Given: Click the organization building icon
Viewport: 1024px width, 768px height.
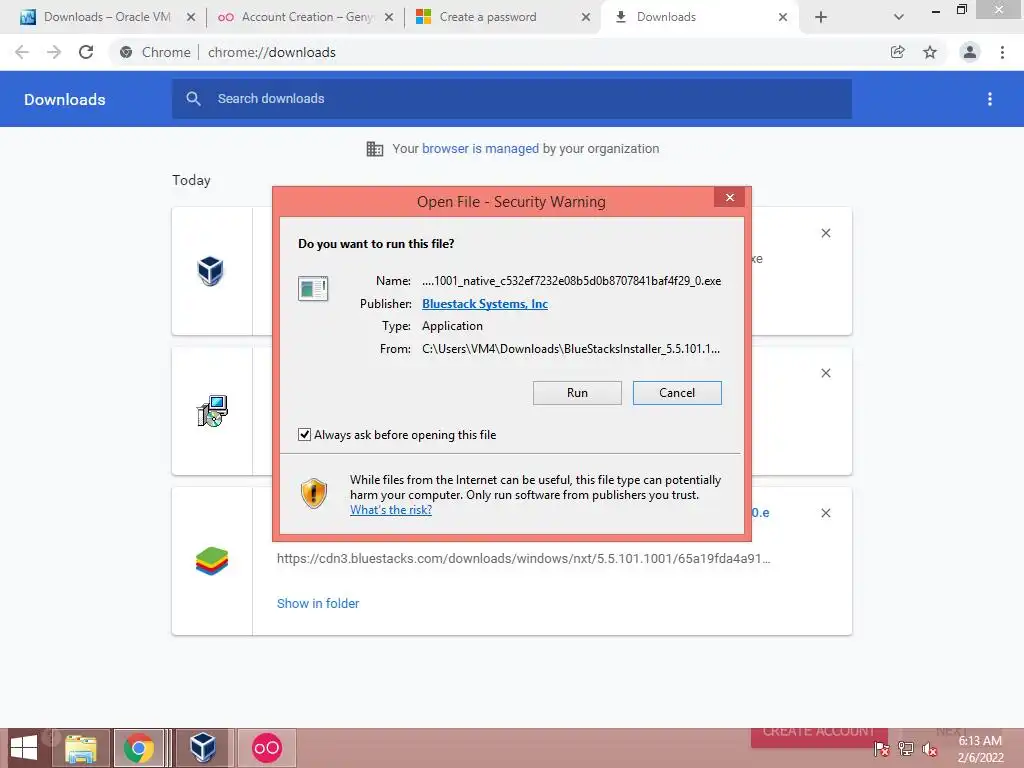Looking at the screenshot, I should (x=375, y=149).
